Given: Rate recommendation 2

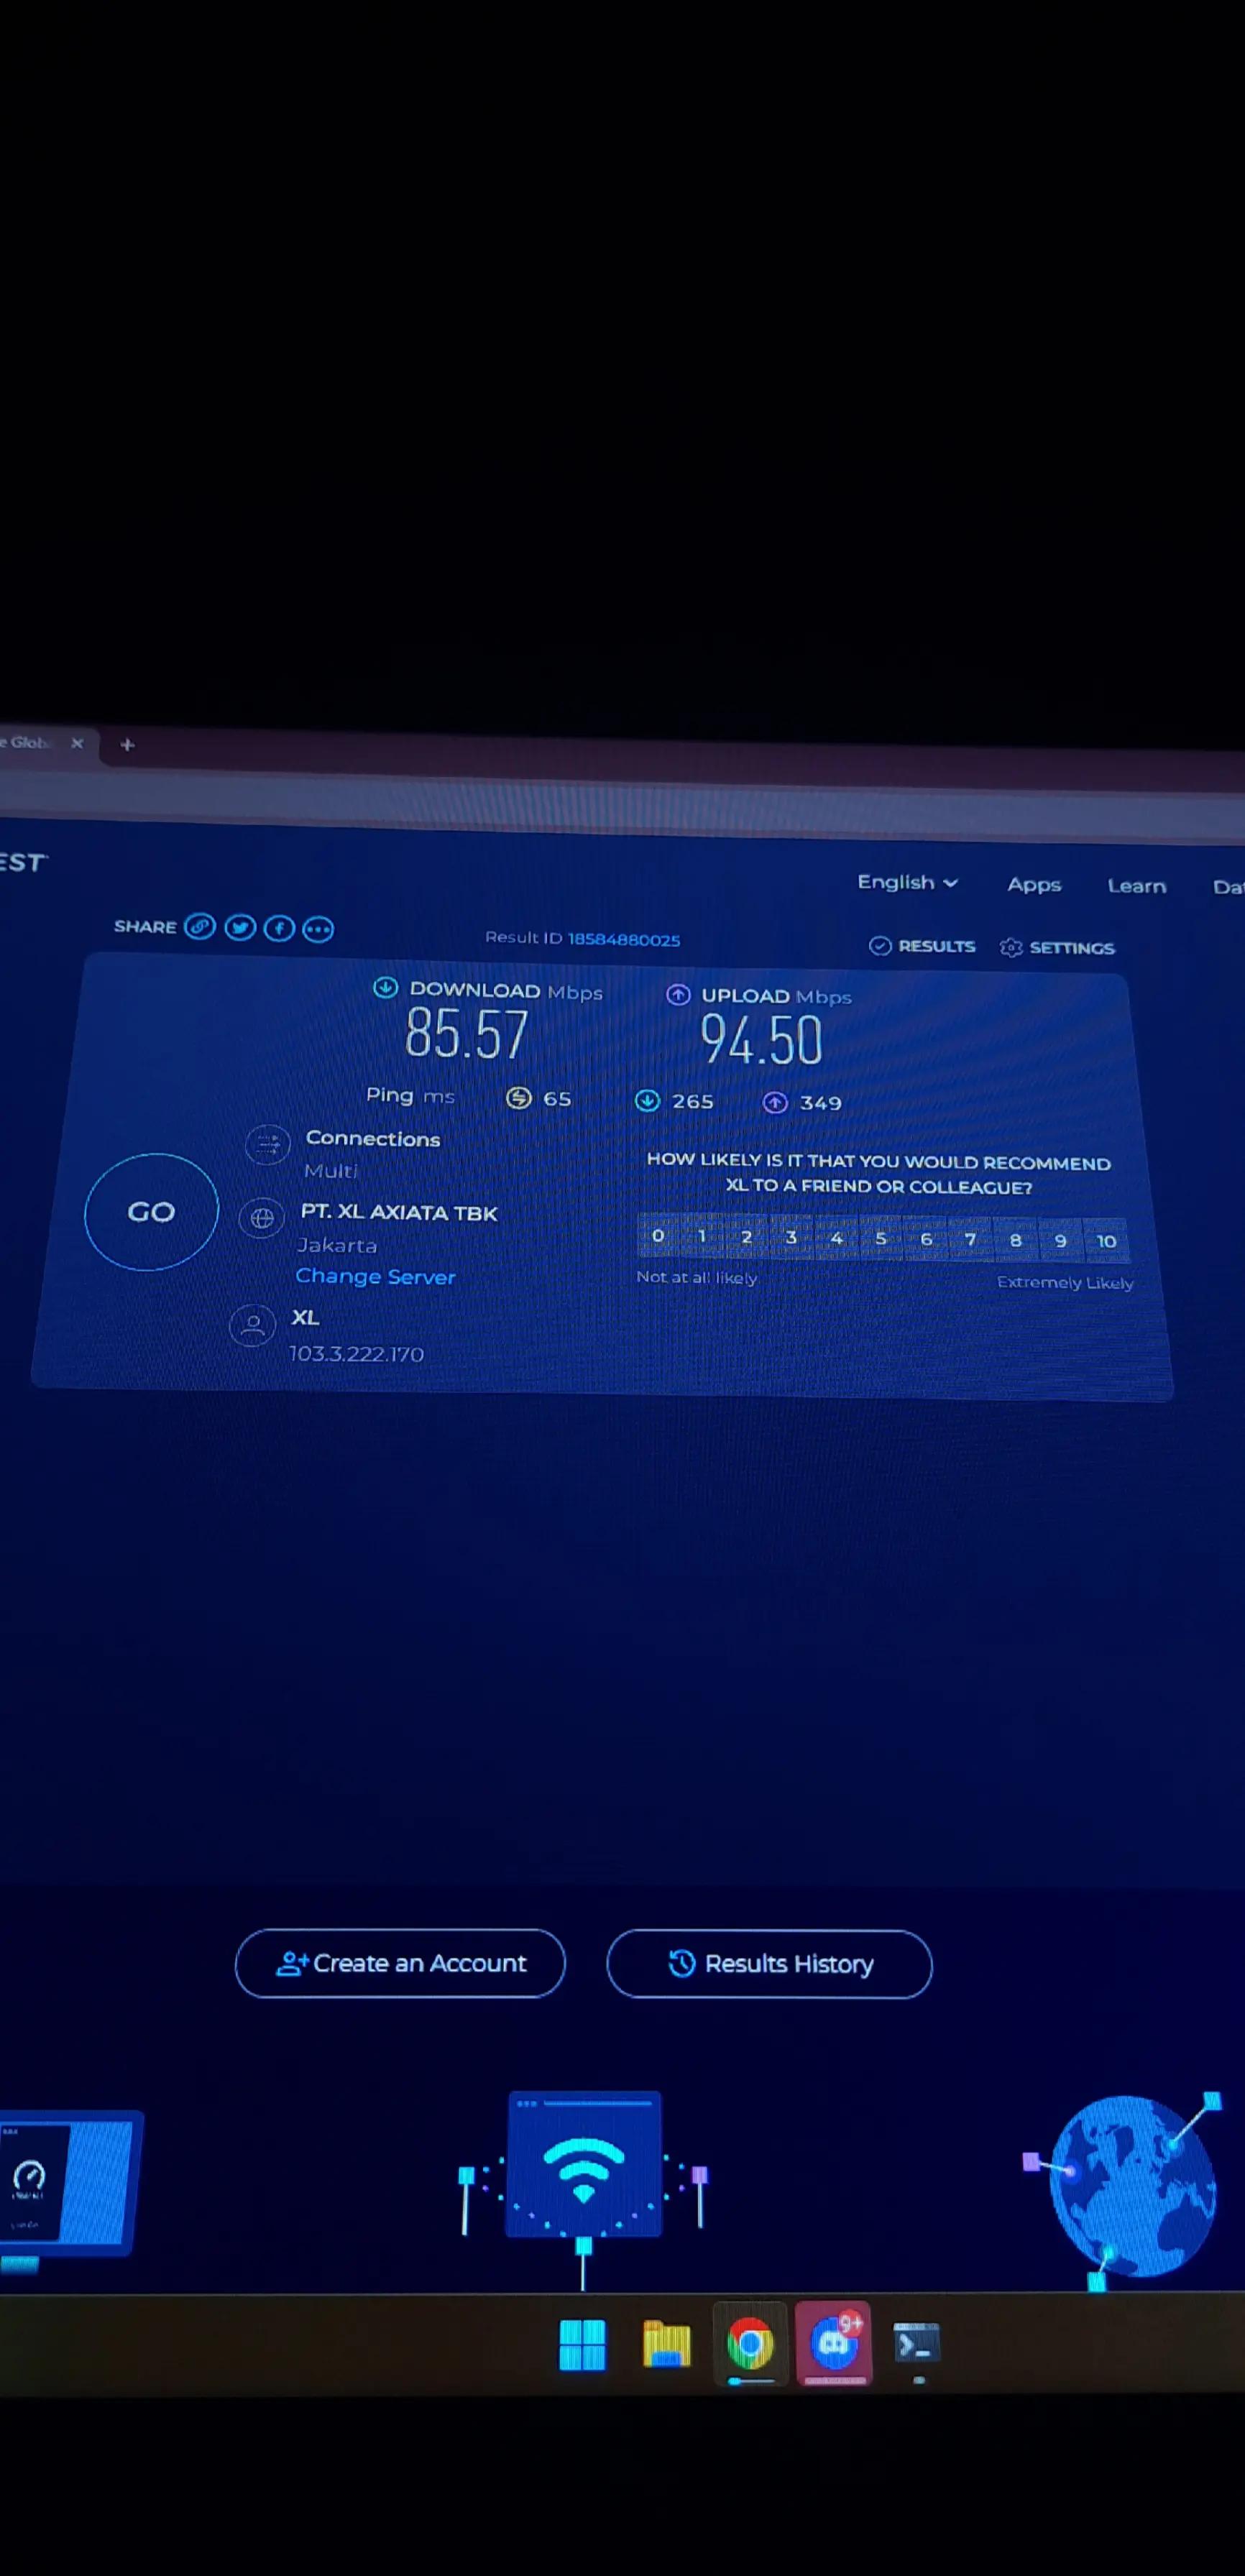Looking at the screenshot, I should click(746, 1237).
